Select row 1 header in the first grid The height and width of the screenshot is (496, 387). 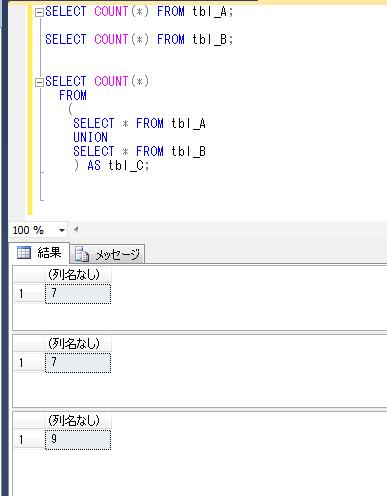pos(29,294)
